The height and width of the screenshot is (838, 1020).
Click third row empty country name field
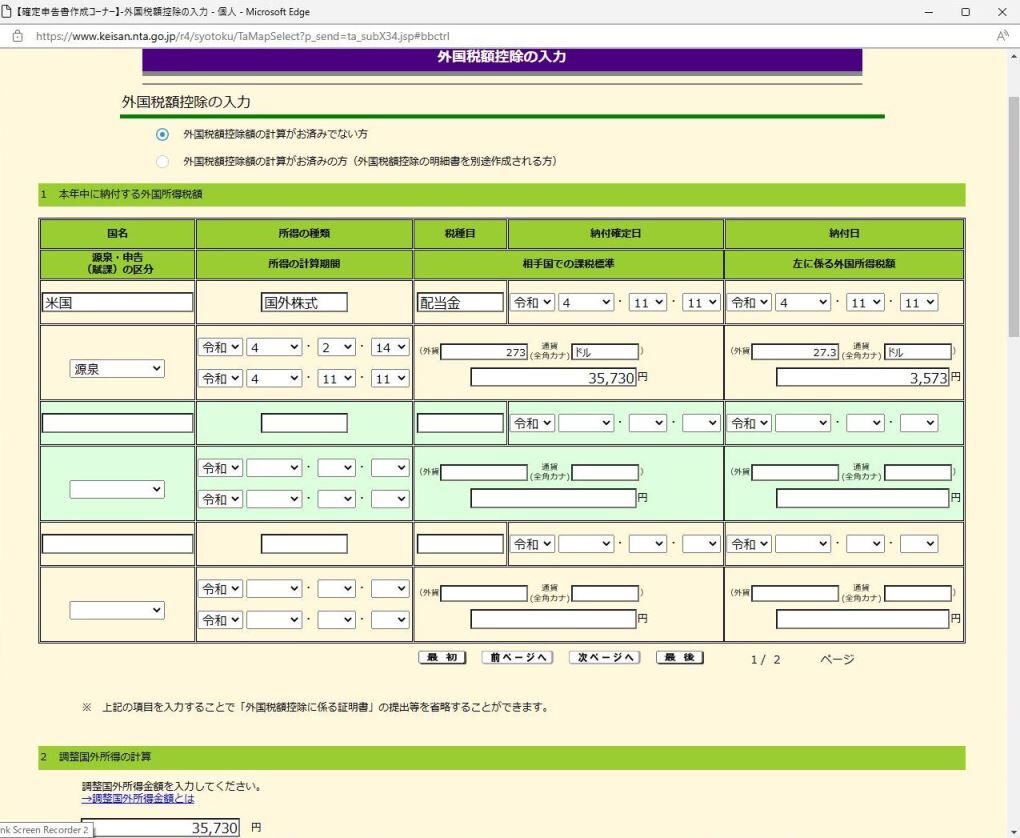click(118, 544)
